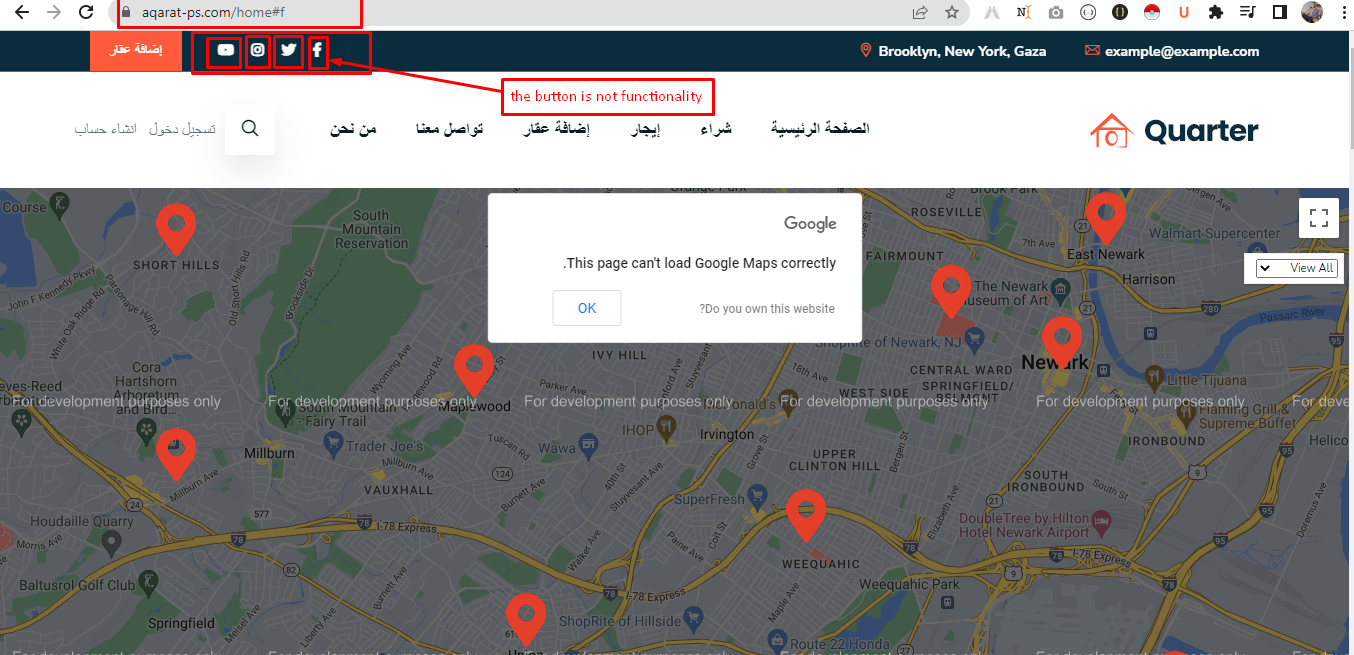Screen dimensions: 1354x655
Task: Click the orange إضافة عقار button
Action: [135, 51]
